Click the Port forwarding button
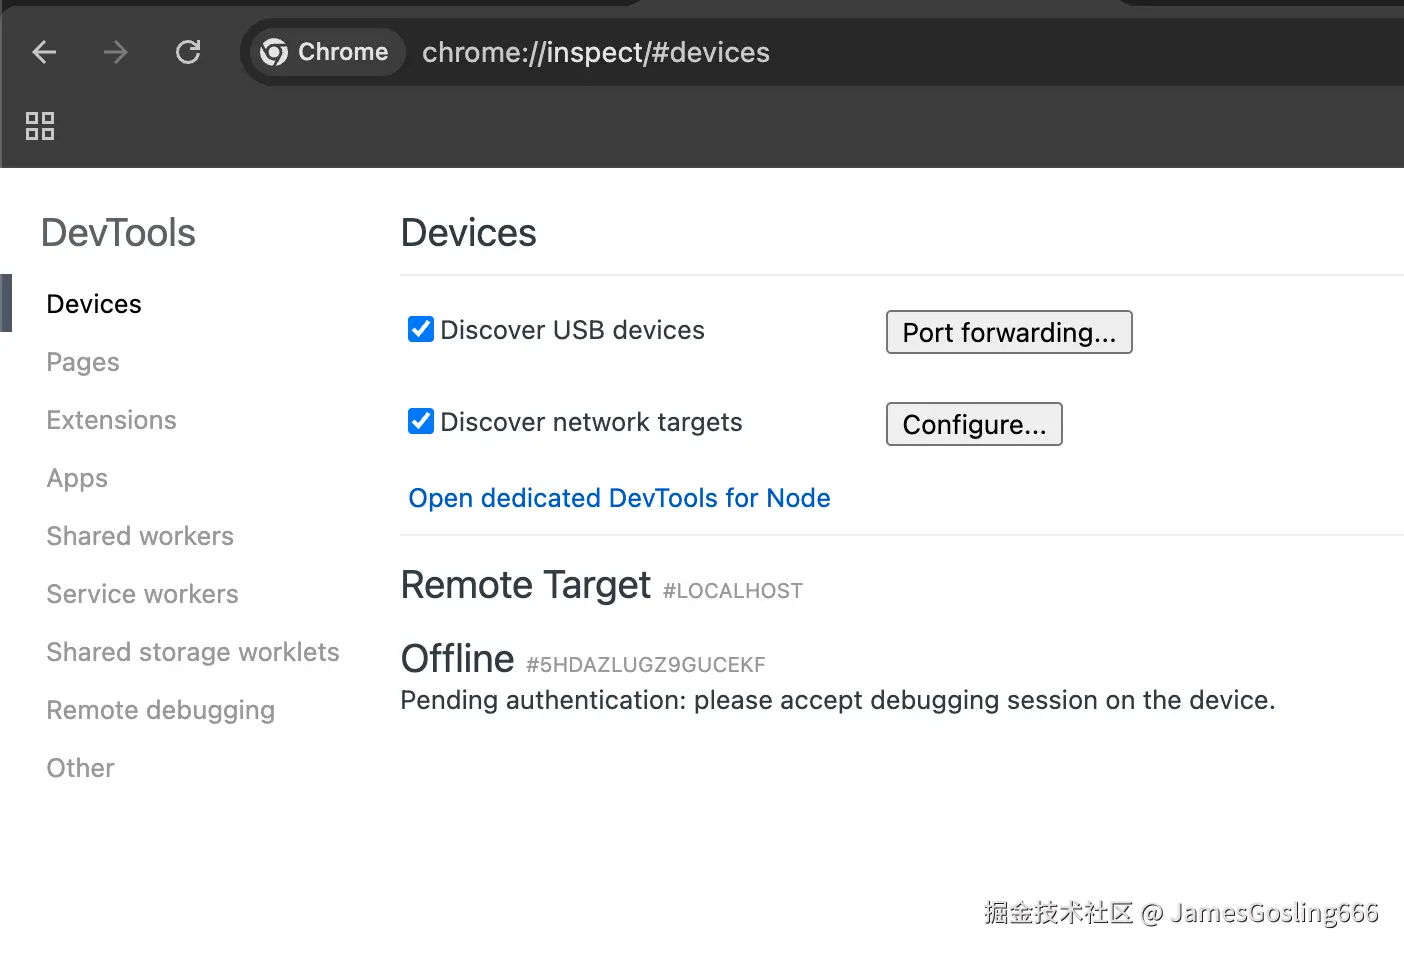 point(1008,332)
